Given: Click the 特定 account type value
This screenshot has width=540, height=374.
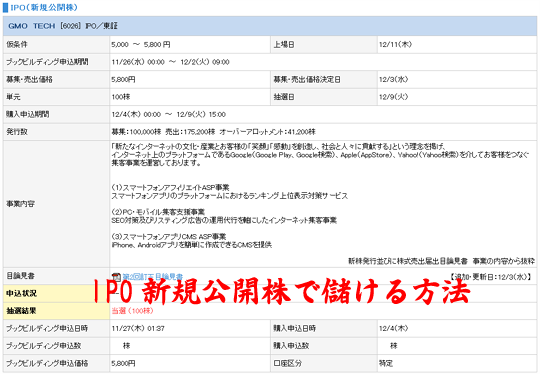Looking at the screenshot, I should (386, 363).
